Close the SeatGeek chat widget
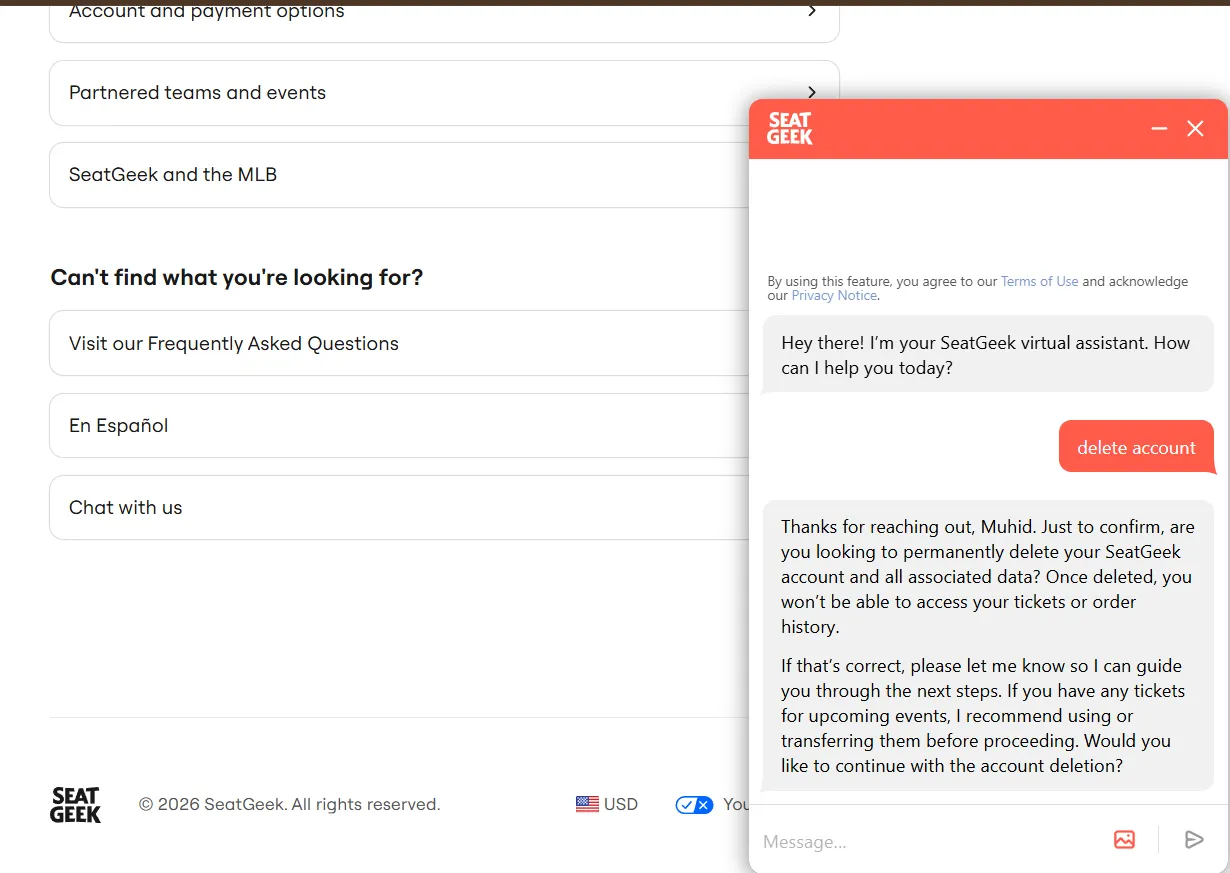Viewport: 1230px width, 873px height. tap(1195, 129)
